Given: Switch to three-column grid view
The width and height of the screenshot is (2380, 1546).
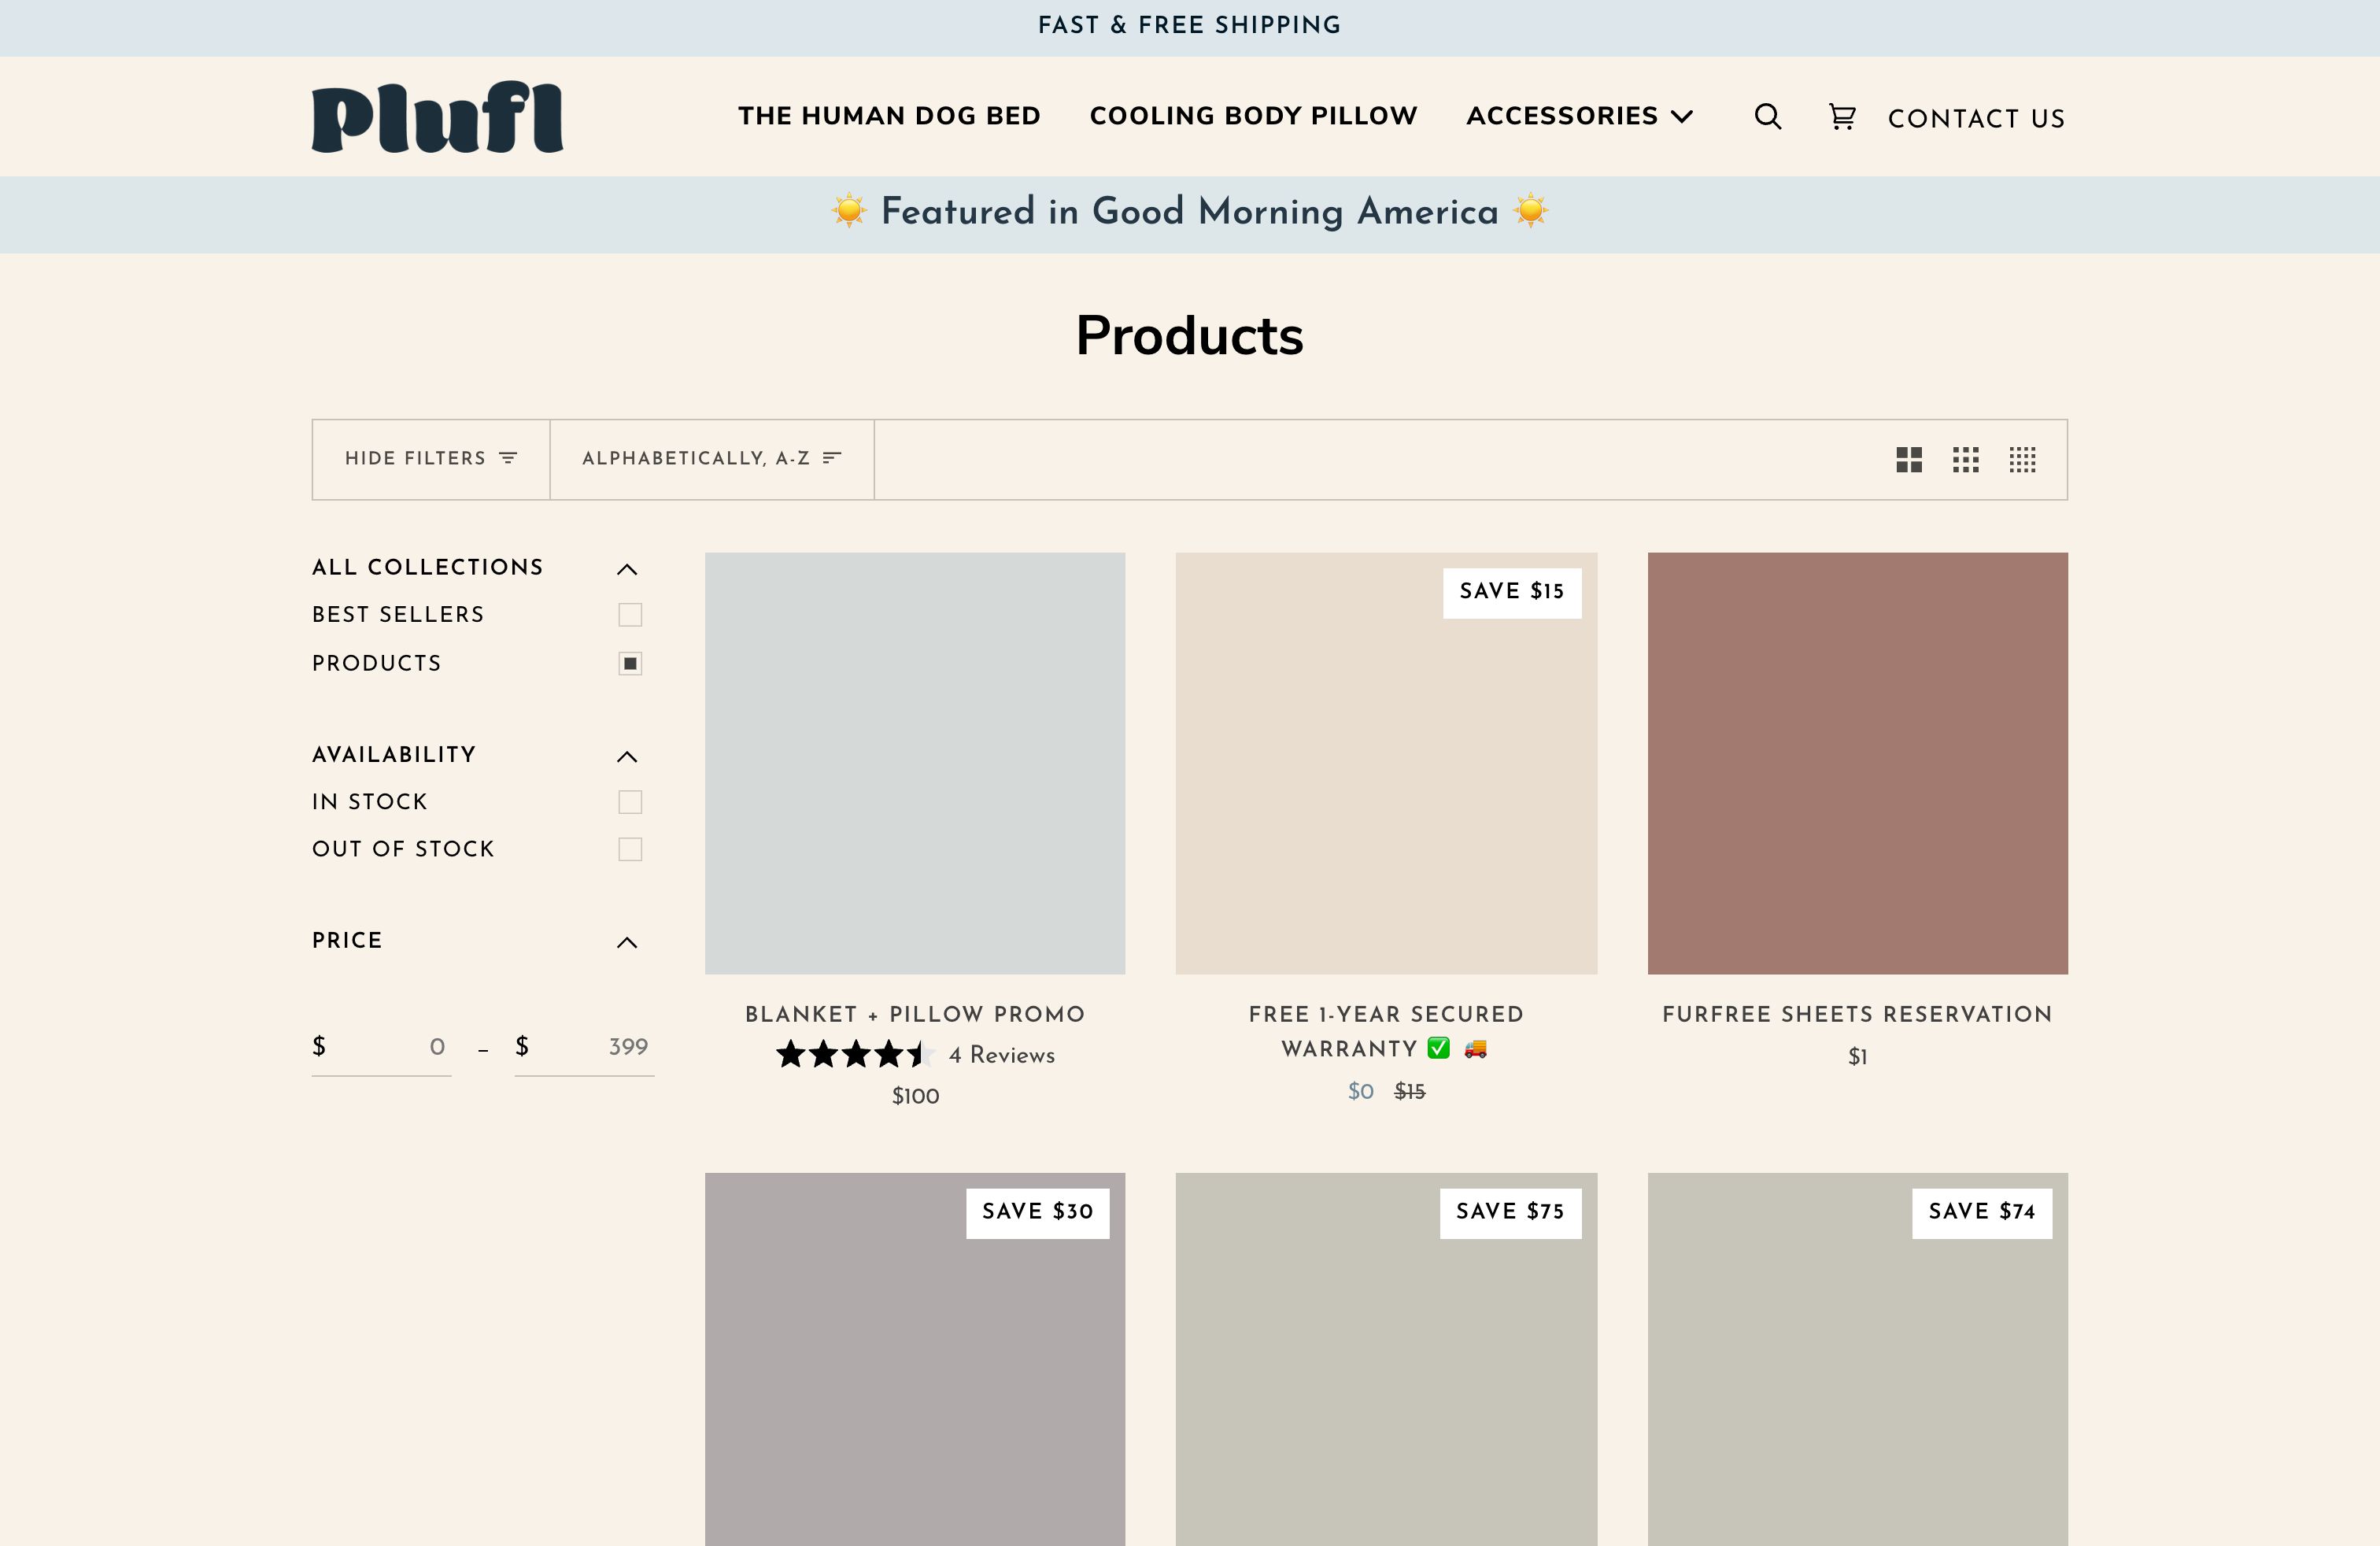Looking at the screenshot, I should click(x=1965, y=460).
